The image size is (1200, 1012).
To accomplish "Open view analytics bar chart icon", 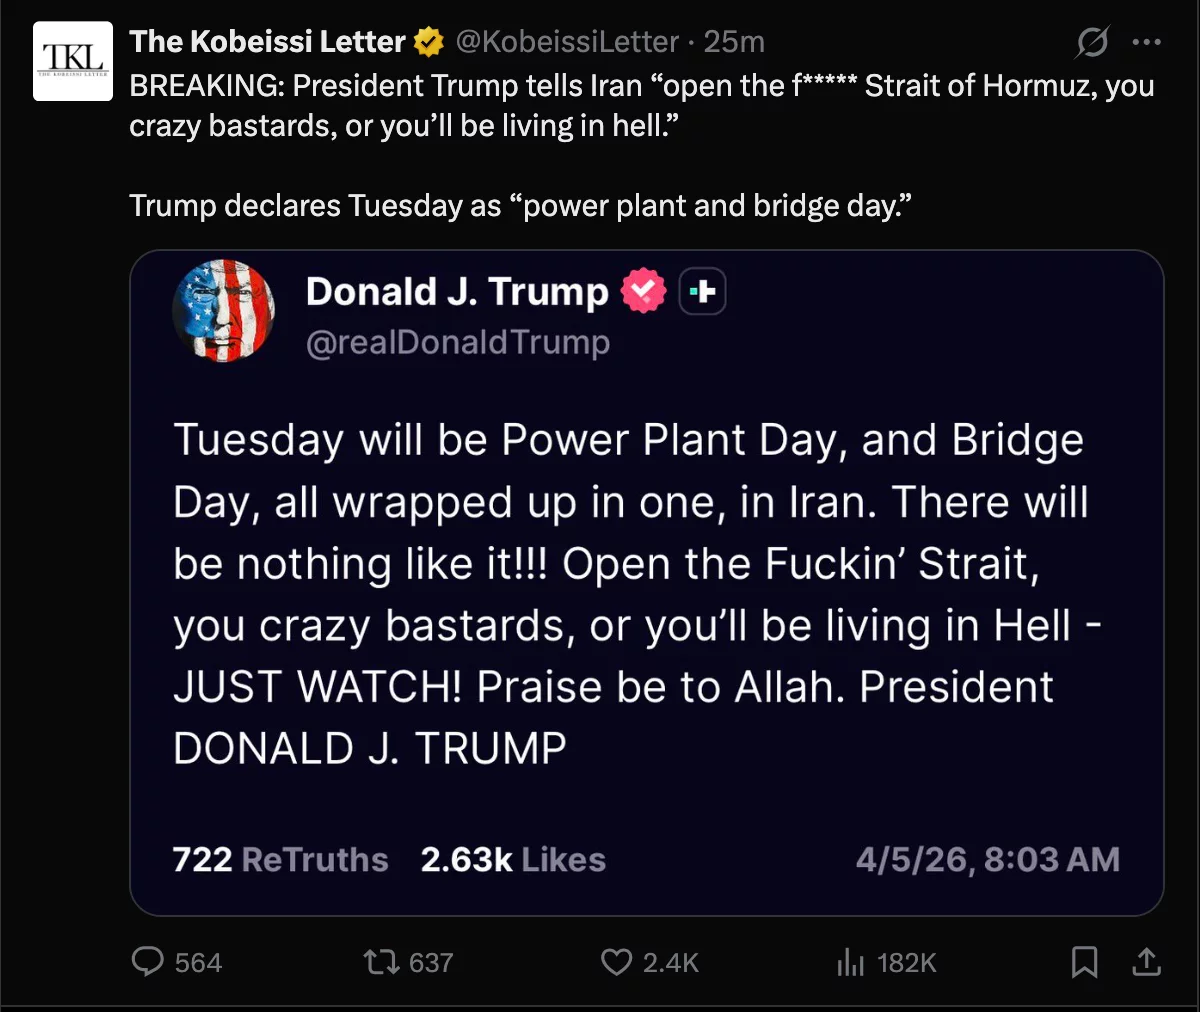I will click(x=850, y=962).
